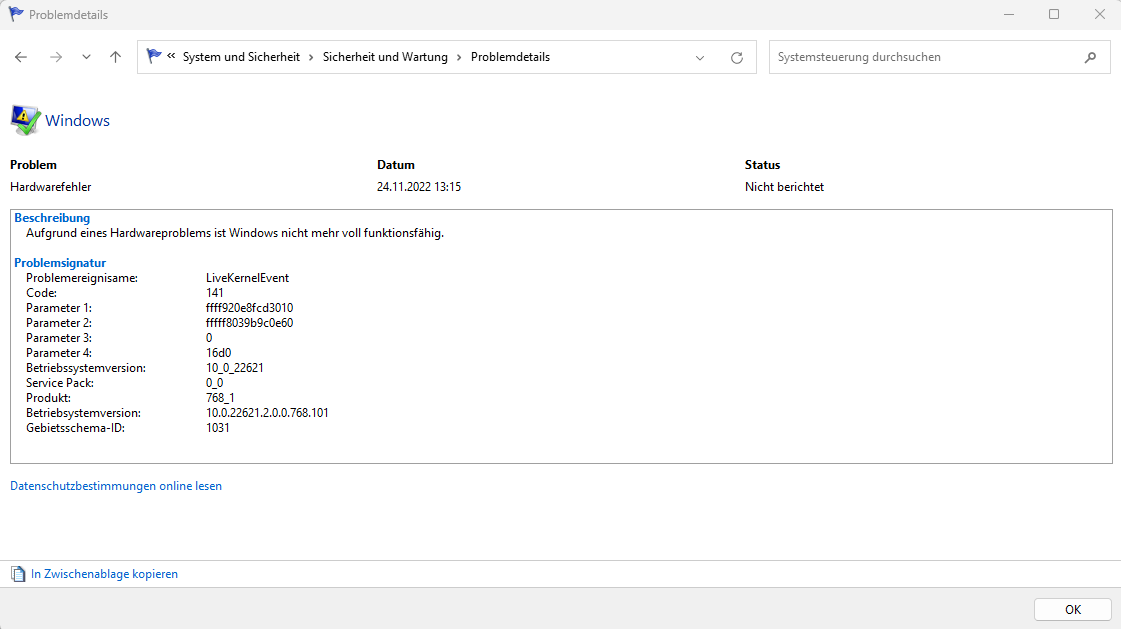Screen dimensions: 1121x629
Task: Open Datenschutzbestimmungen online lesen link
Action: [x=116, y=486]
